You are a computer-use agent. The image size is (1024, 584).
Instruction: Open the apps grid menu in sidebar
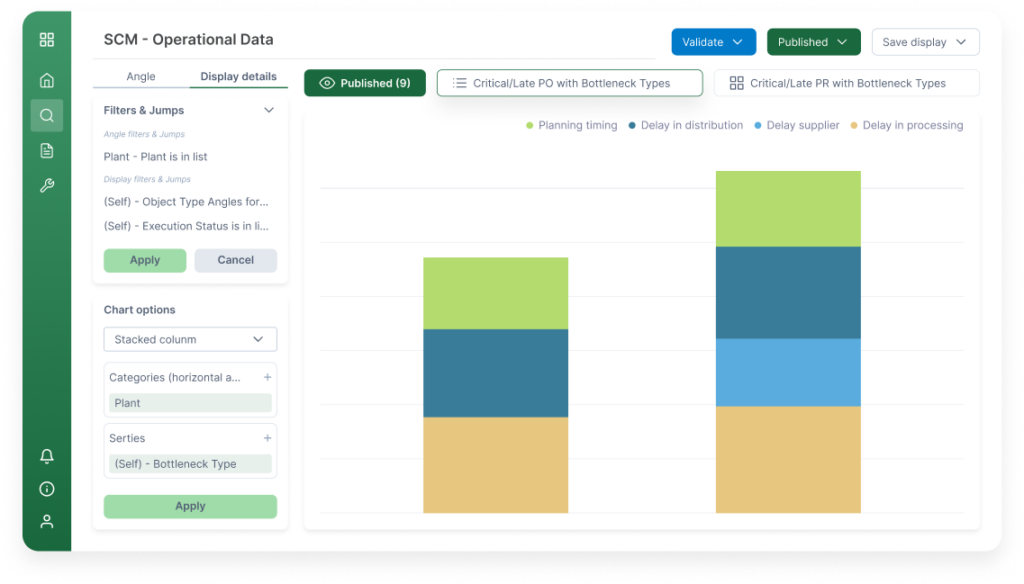pyautogui.click(x=46, y=40)
